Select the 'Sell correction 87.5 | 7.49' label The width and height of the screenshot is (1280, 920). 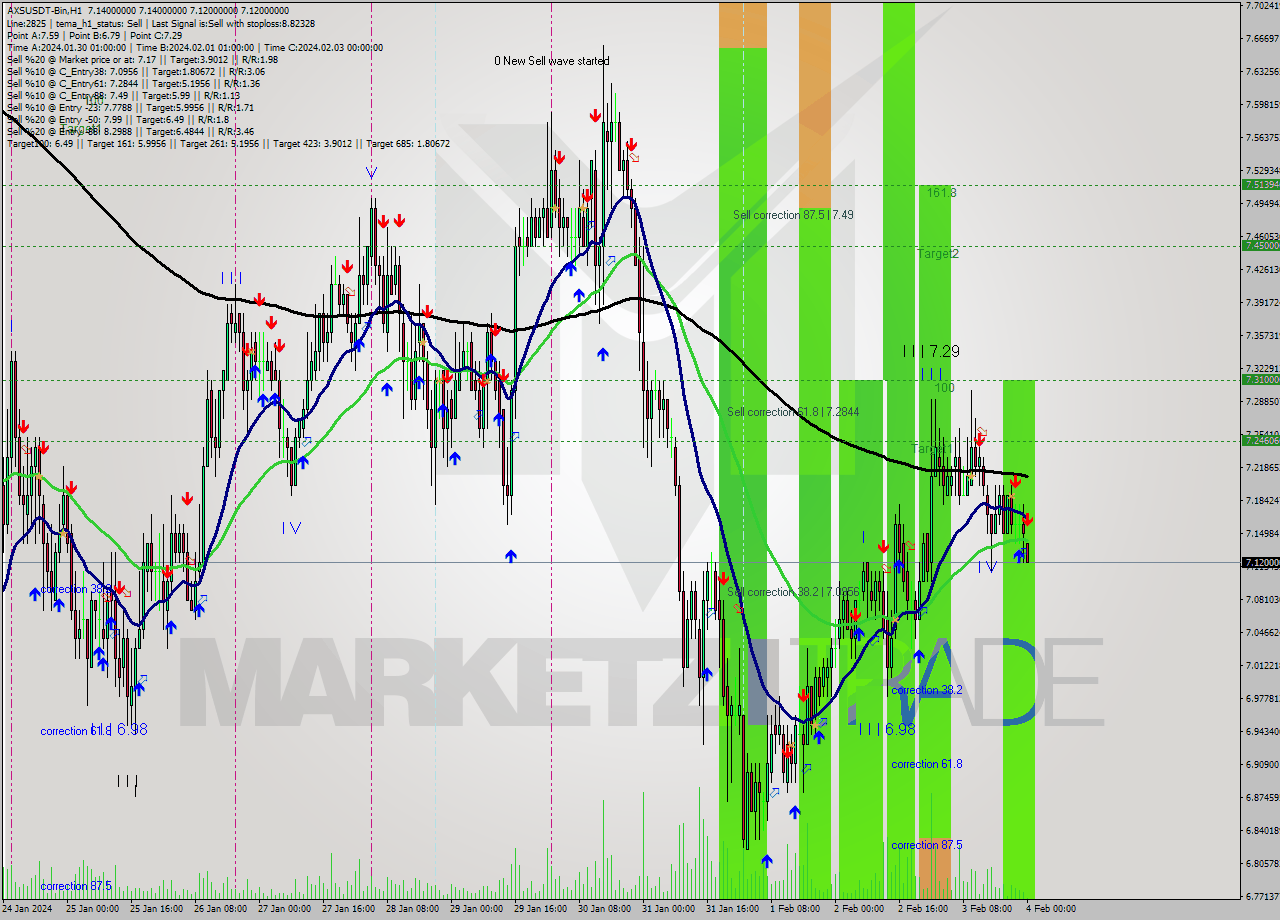(793, 215)
